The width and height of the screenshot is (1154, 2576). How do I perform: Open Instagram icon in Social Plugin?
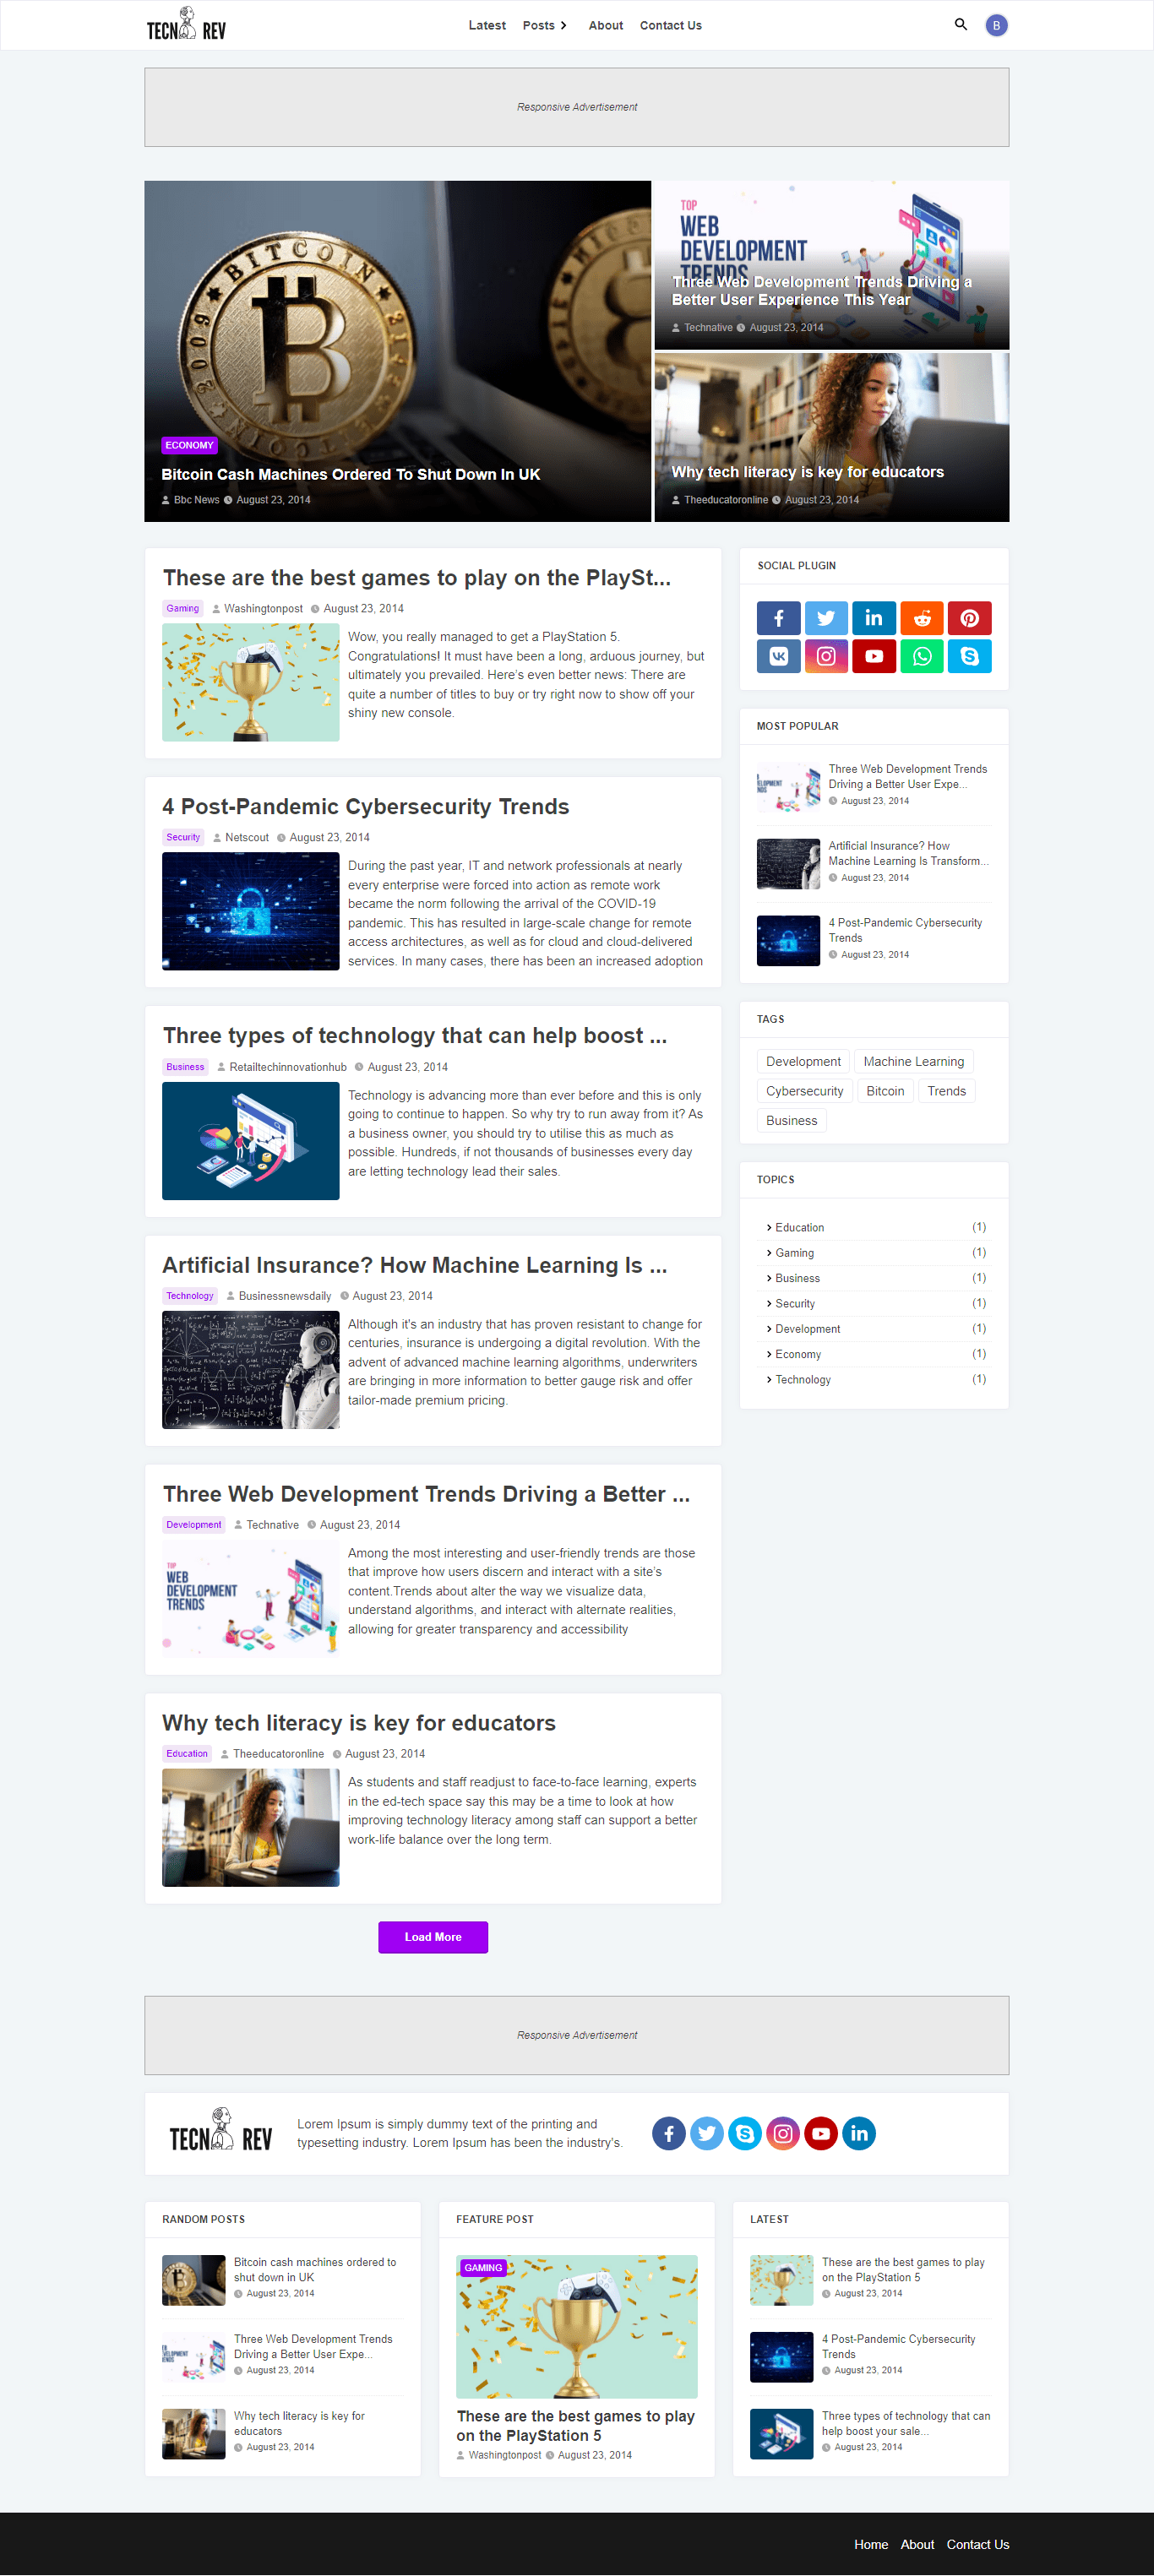point(826,656)
